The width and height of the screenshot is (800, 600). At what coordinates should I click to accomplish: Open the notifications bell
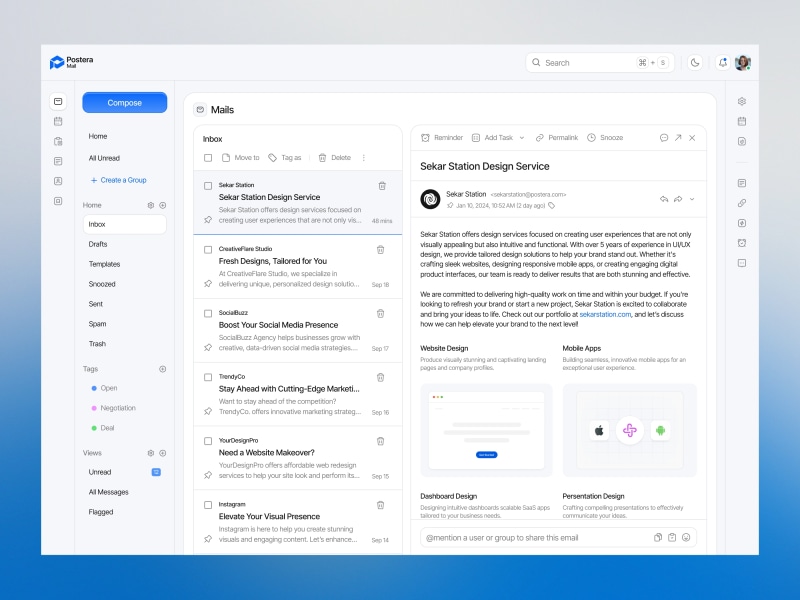tap(722, 63)
